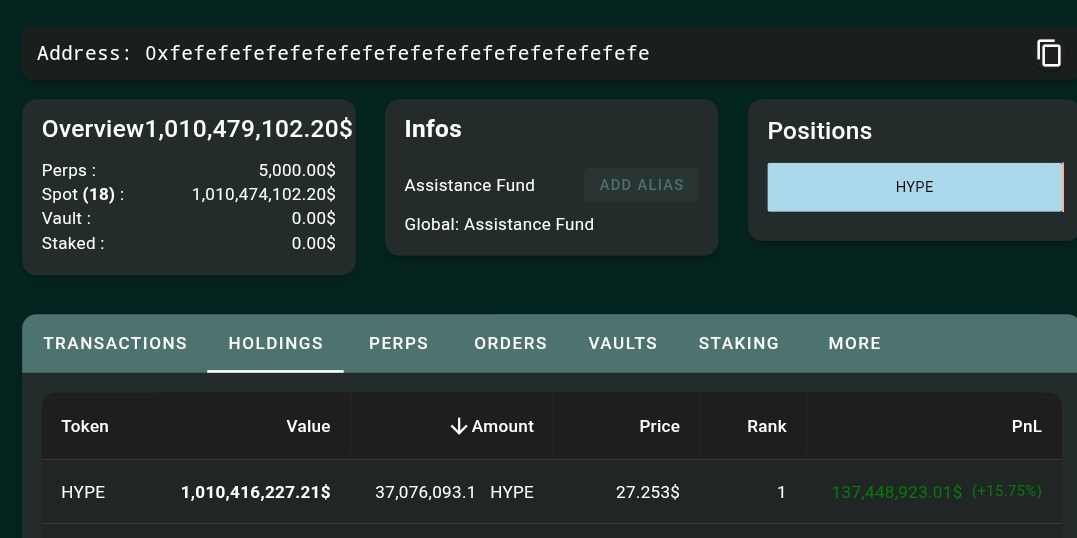
Task: Open the STAKING tab
Action: tap(738, 343)
